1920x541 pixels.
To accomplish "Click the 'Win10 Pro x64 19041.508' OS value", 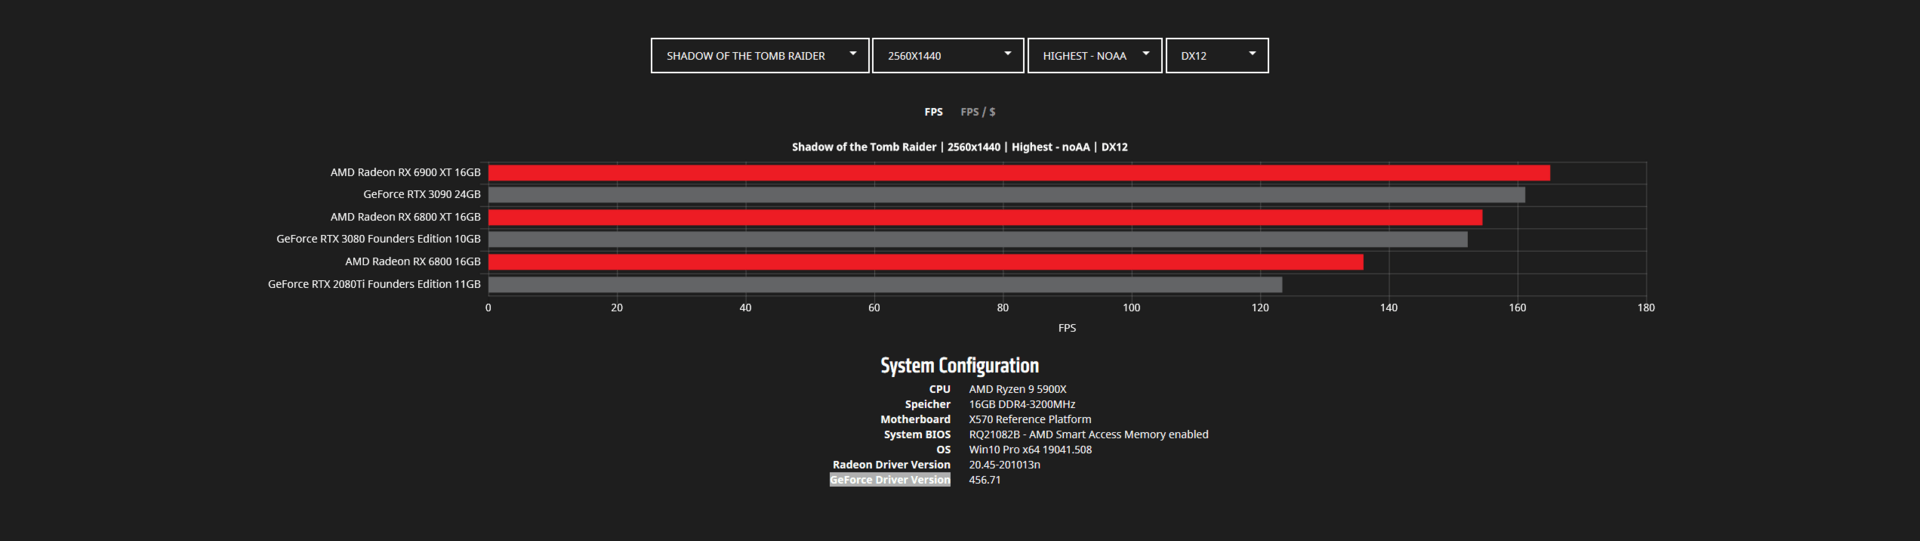I will [x=1030, y=450].
